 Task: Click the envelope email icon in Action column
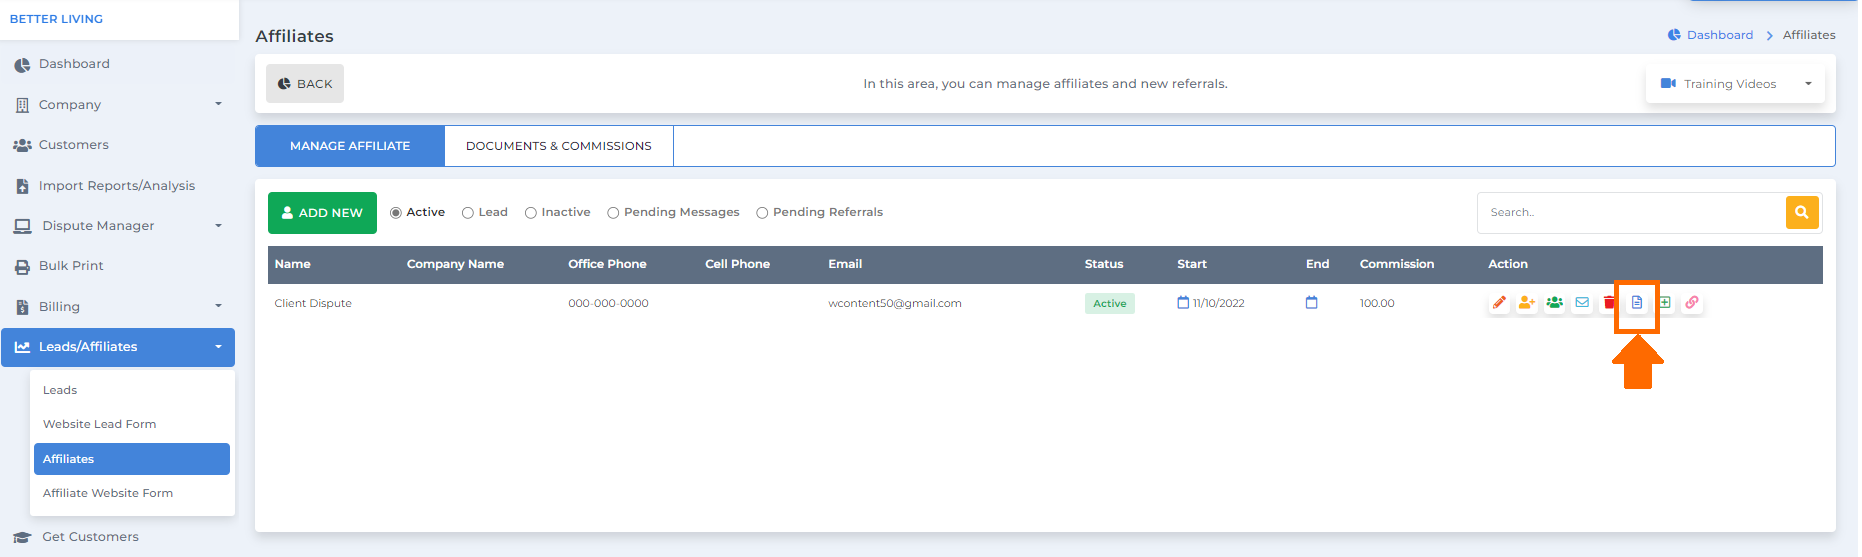click(1582, 302)
